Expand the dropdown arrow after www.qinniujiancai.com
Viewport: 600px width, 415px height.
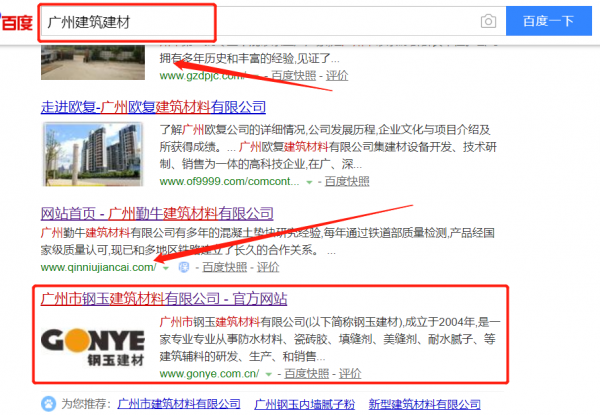(x=164, y=267)
